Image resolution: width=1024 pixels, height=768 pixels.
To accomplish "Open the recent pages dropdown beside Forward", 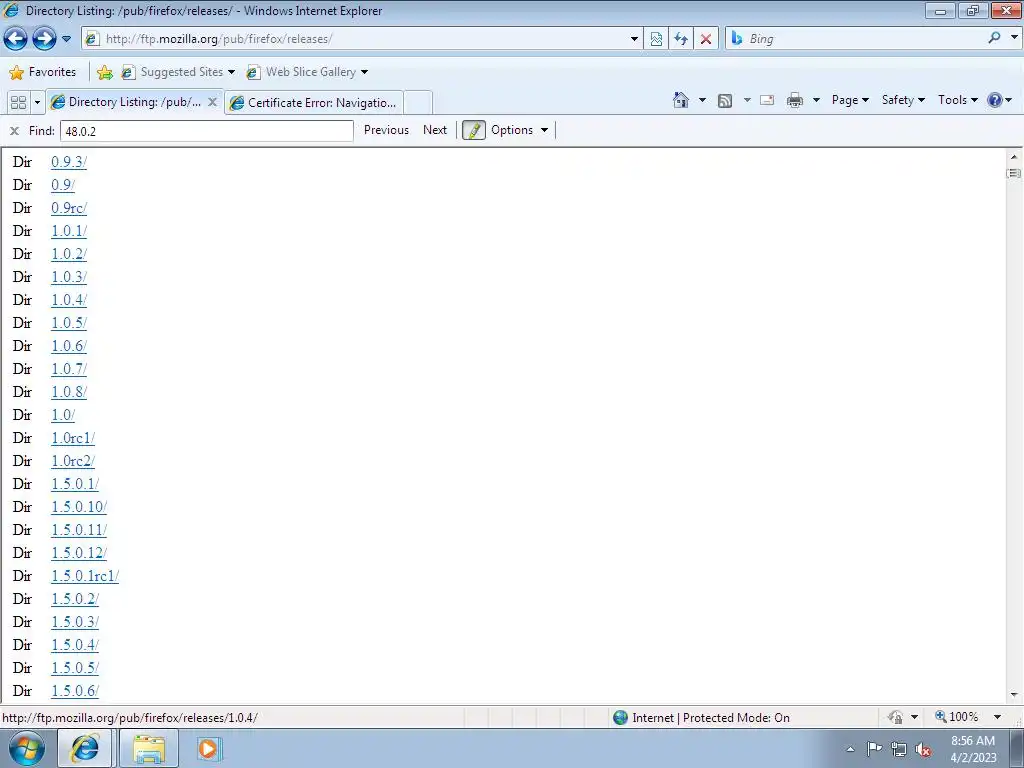I will [x=67, y=39].
